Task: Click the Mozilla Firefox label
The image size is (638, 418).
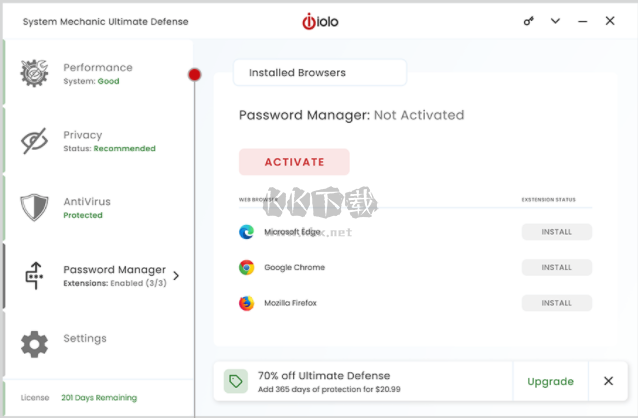Action: [290, 303]
